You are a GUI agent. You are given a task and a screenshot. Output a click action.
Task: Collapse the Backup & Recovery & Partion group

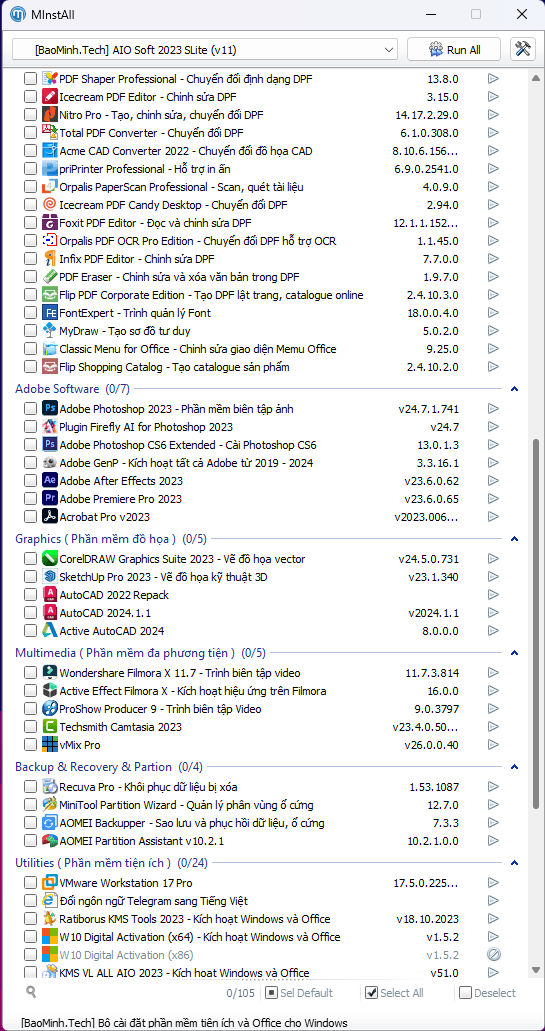515,767
